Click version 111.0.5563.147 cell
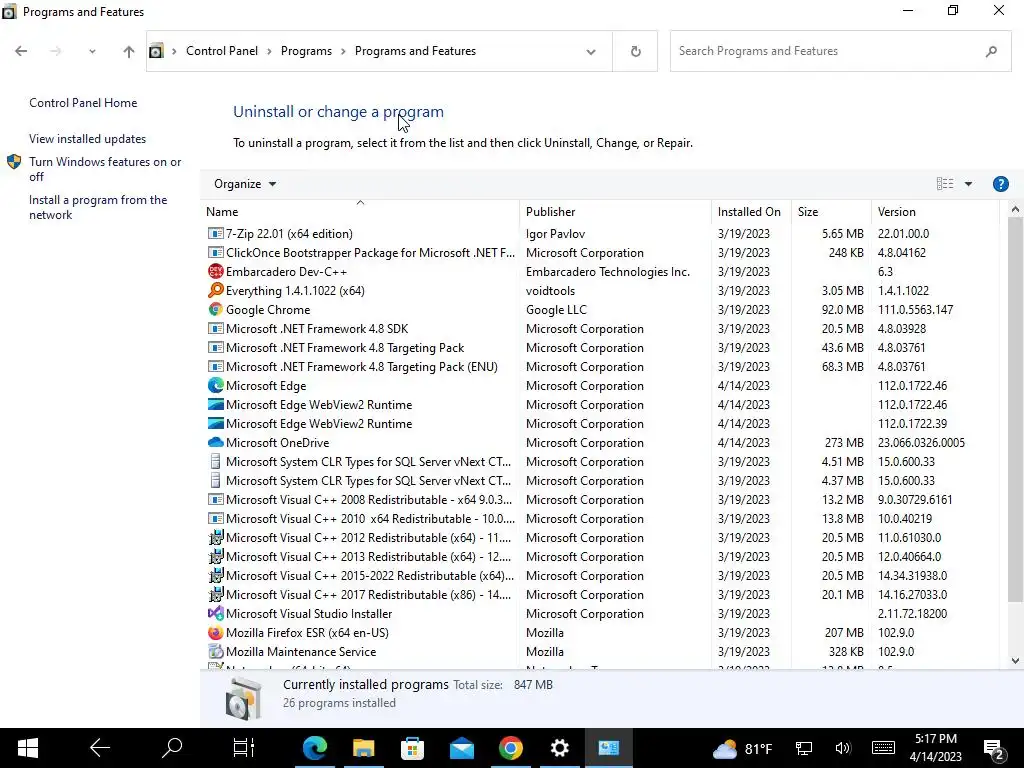 [915, 310]
